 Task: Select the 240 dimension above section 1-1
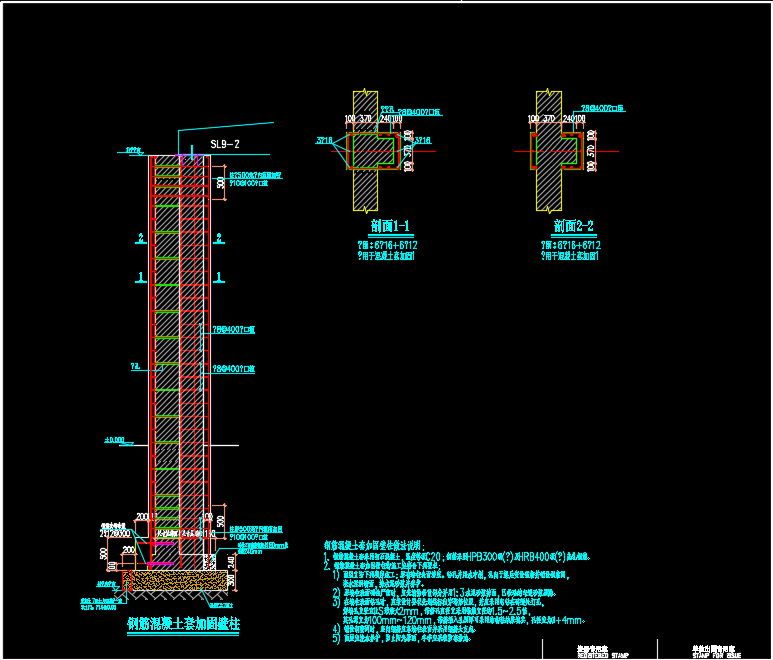(386, 119)
